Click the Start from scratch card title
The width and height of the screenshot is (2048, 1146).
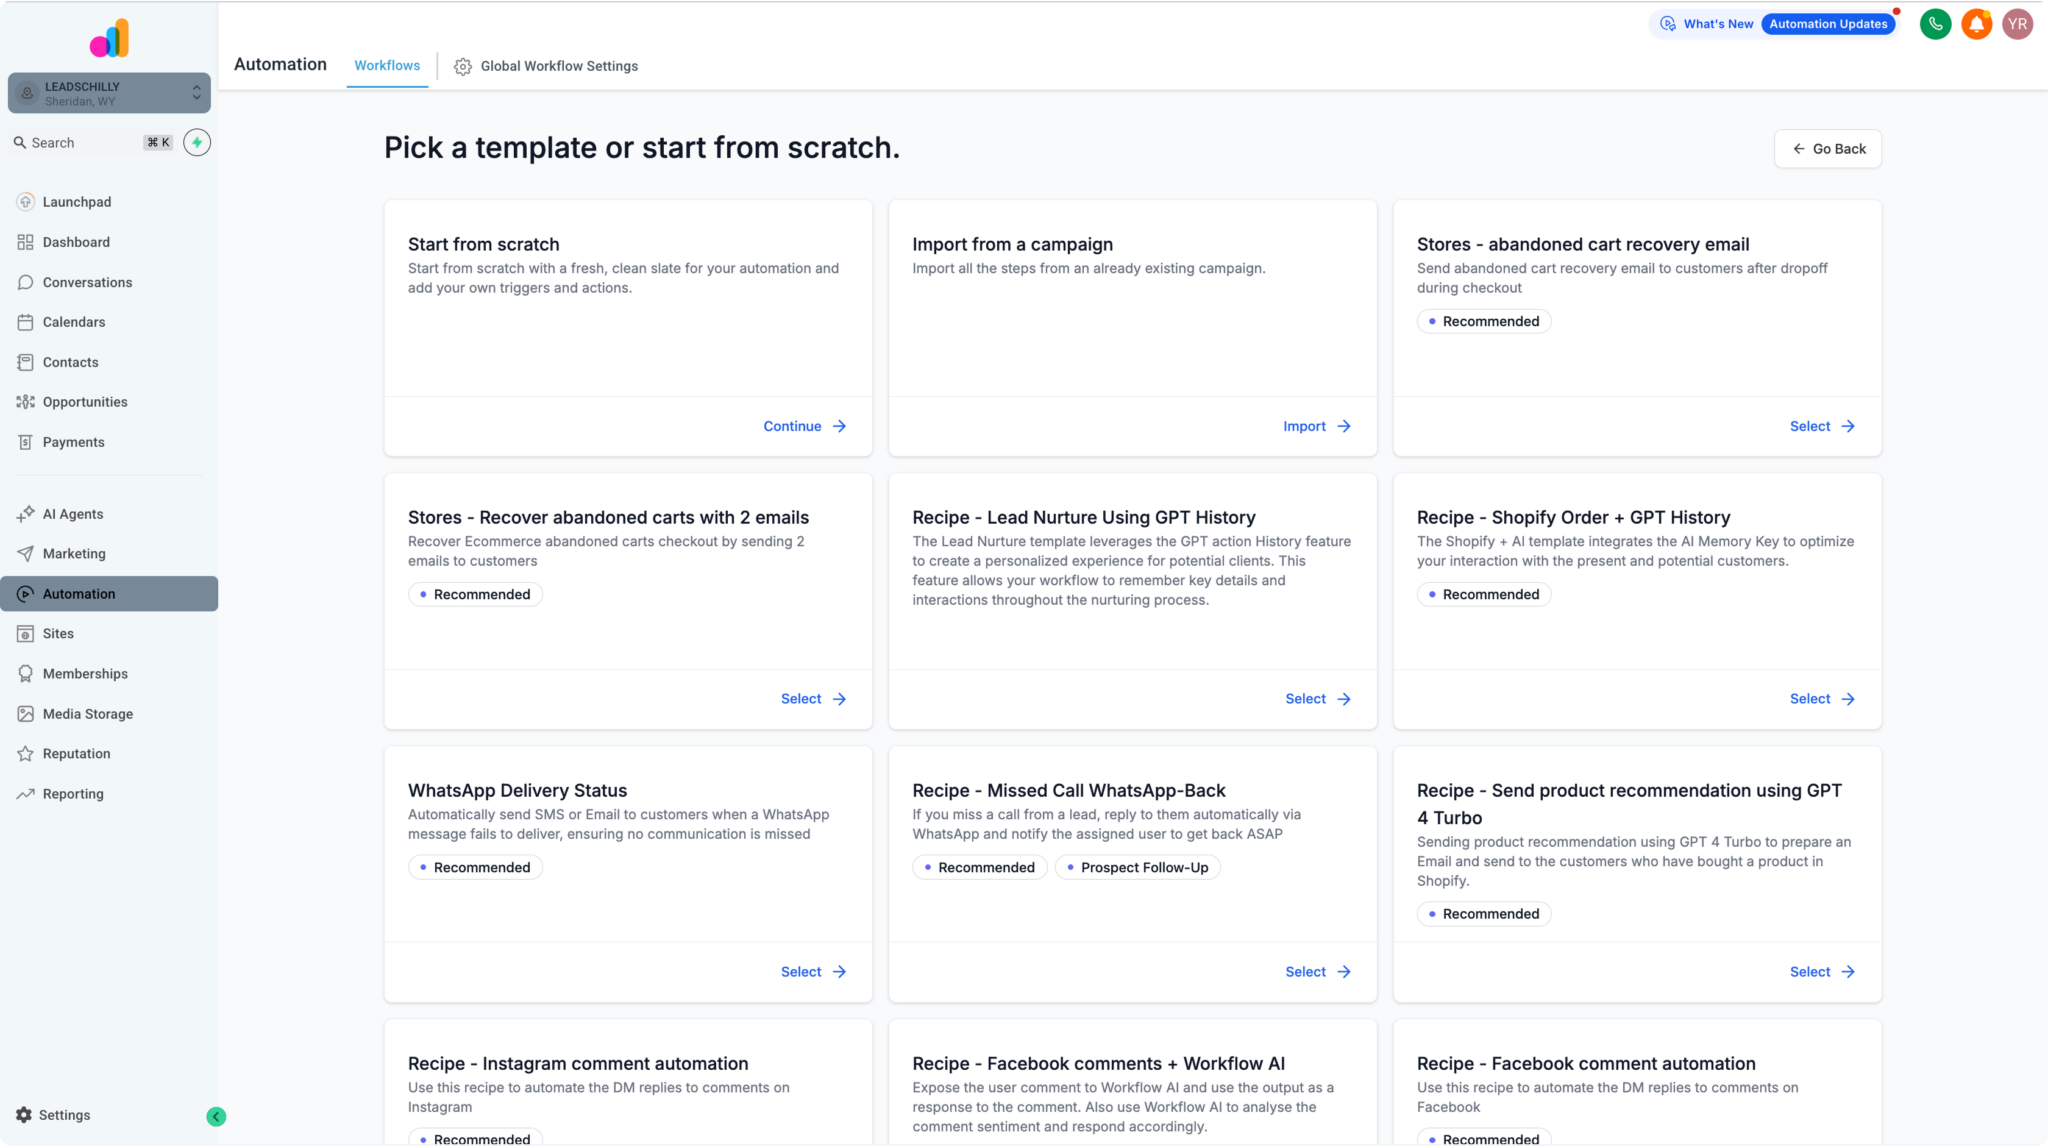[x=484, y=245]
